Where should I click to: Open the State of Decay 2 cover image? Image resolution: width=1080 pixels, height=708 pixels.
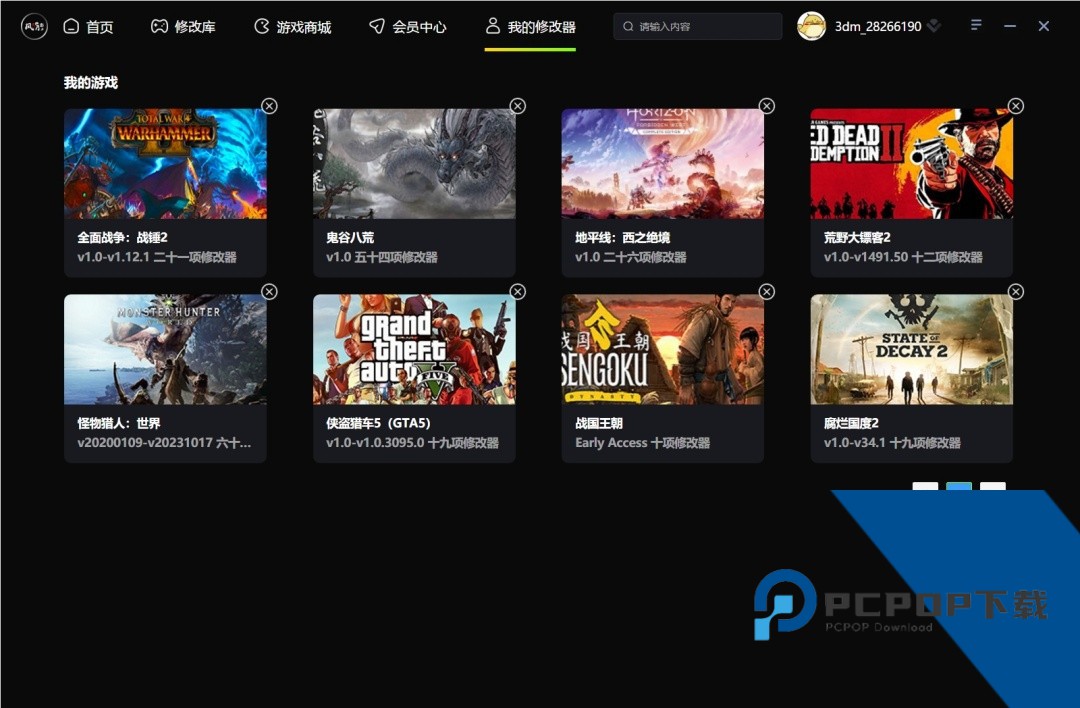[x=911, y=349]
